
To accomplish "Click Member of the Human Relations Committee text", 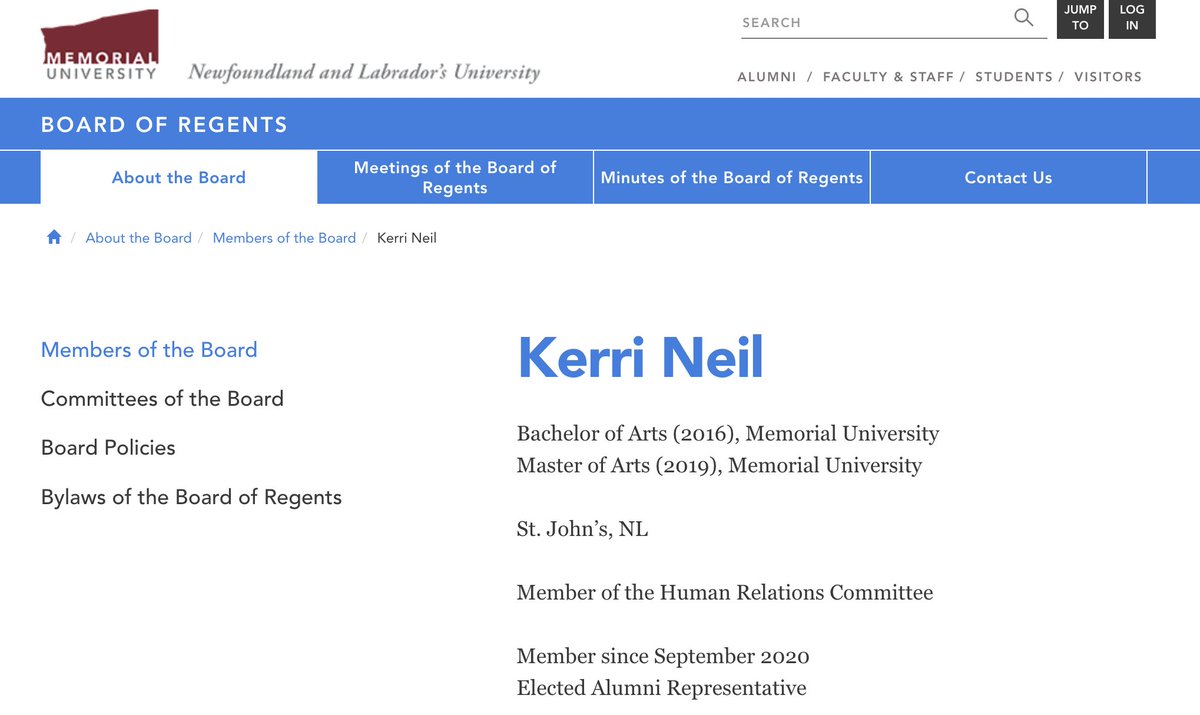I will pyautogui.click(x=725, y=592).
